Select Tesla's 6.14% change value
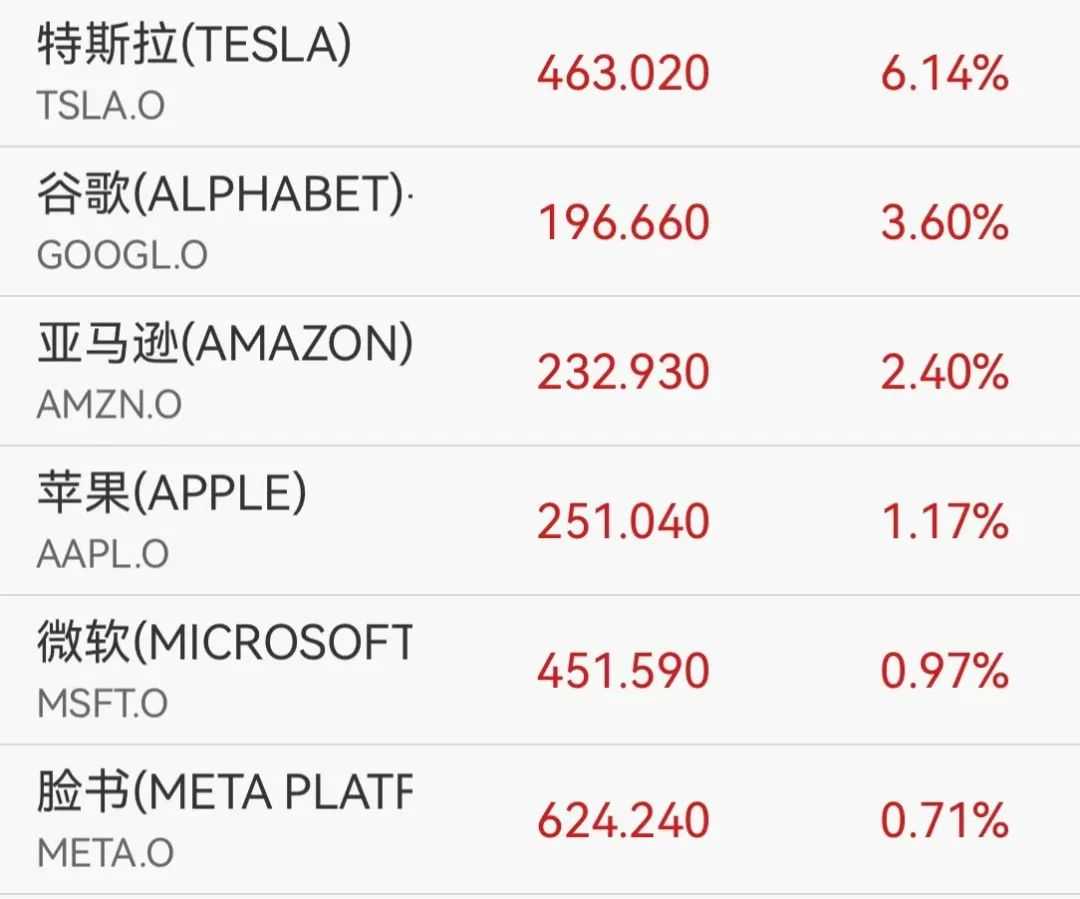Image resolution: width=1080 pixels, height=899 pixels. point(944,75)
